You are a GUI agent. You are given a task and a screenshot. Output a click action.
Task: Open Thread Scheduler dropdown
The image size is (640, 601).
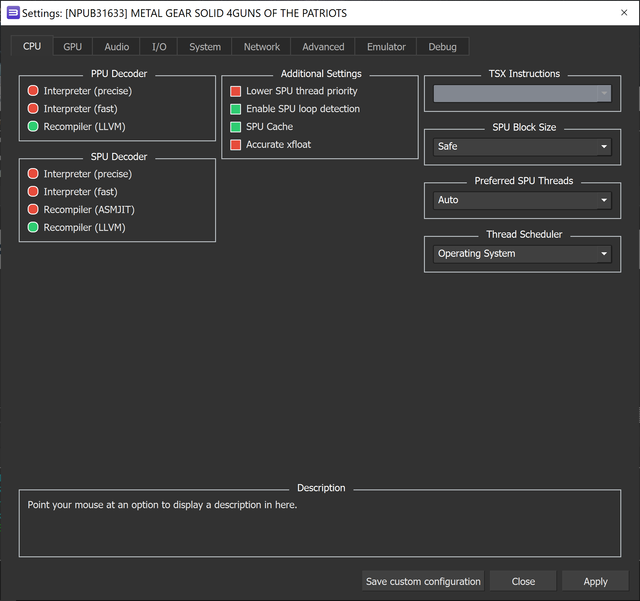(522, 254)
